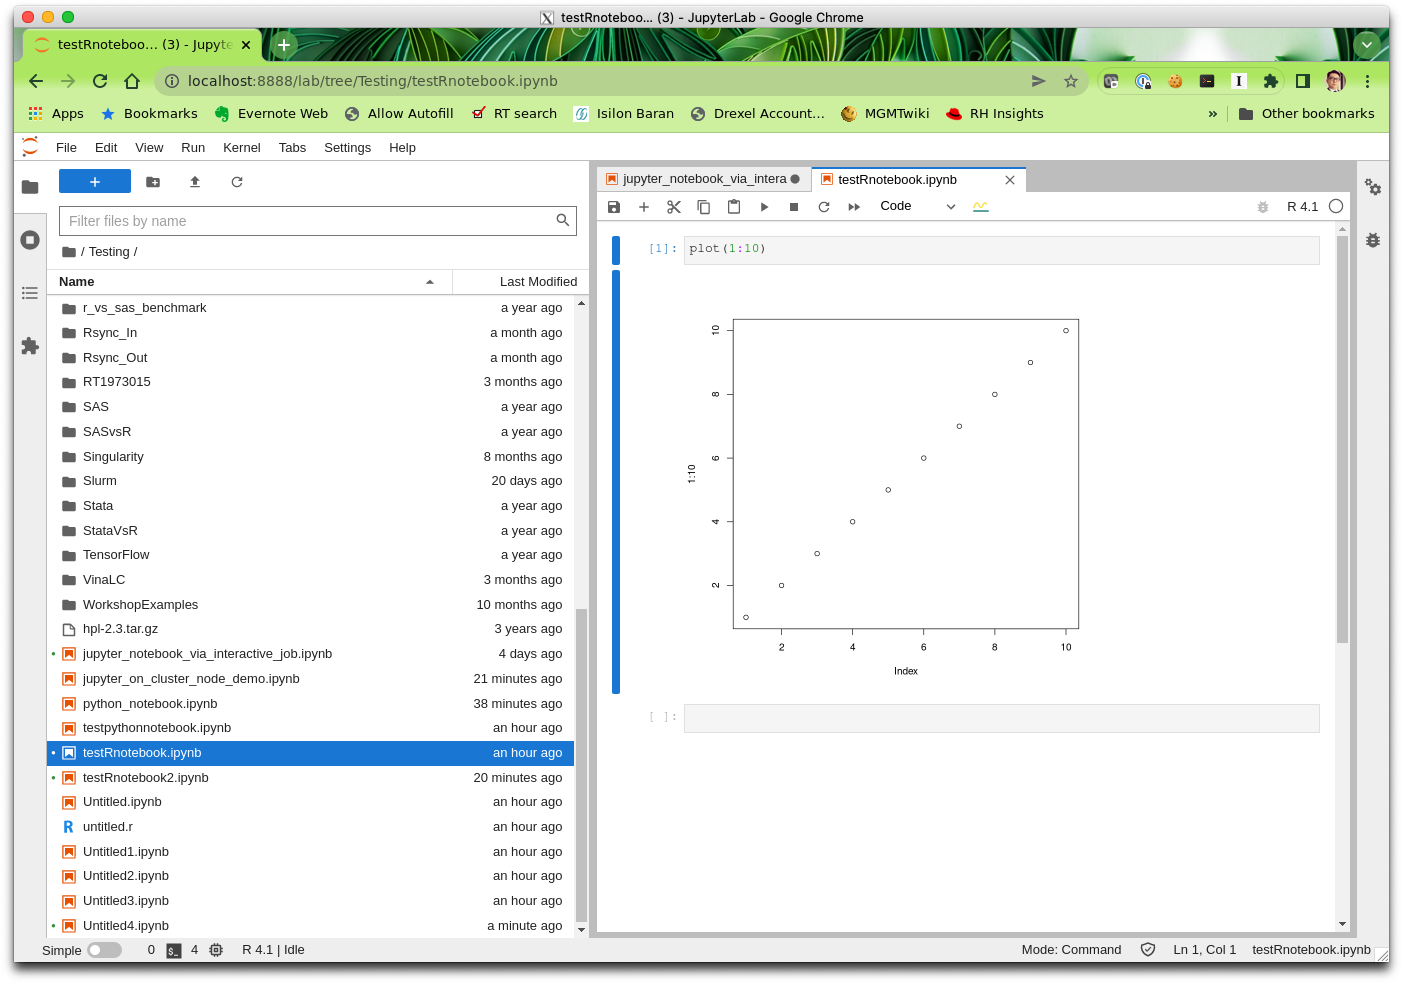Open the RH Insights bookmark

point(994,114)
